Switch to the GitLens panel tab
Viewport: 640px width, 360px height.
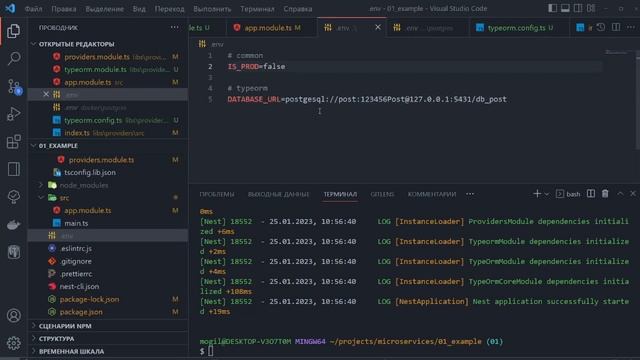[382, 194]
